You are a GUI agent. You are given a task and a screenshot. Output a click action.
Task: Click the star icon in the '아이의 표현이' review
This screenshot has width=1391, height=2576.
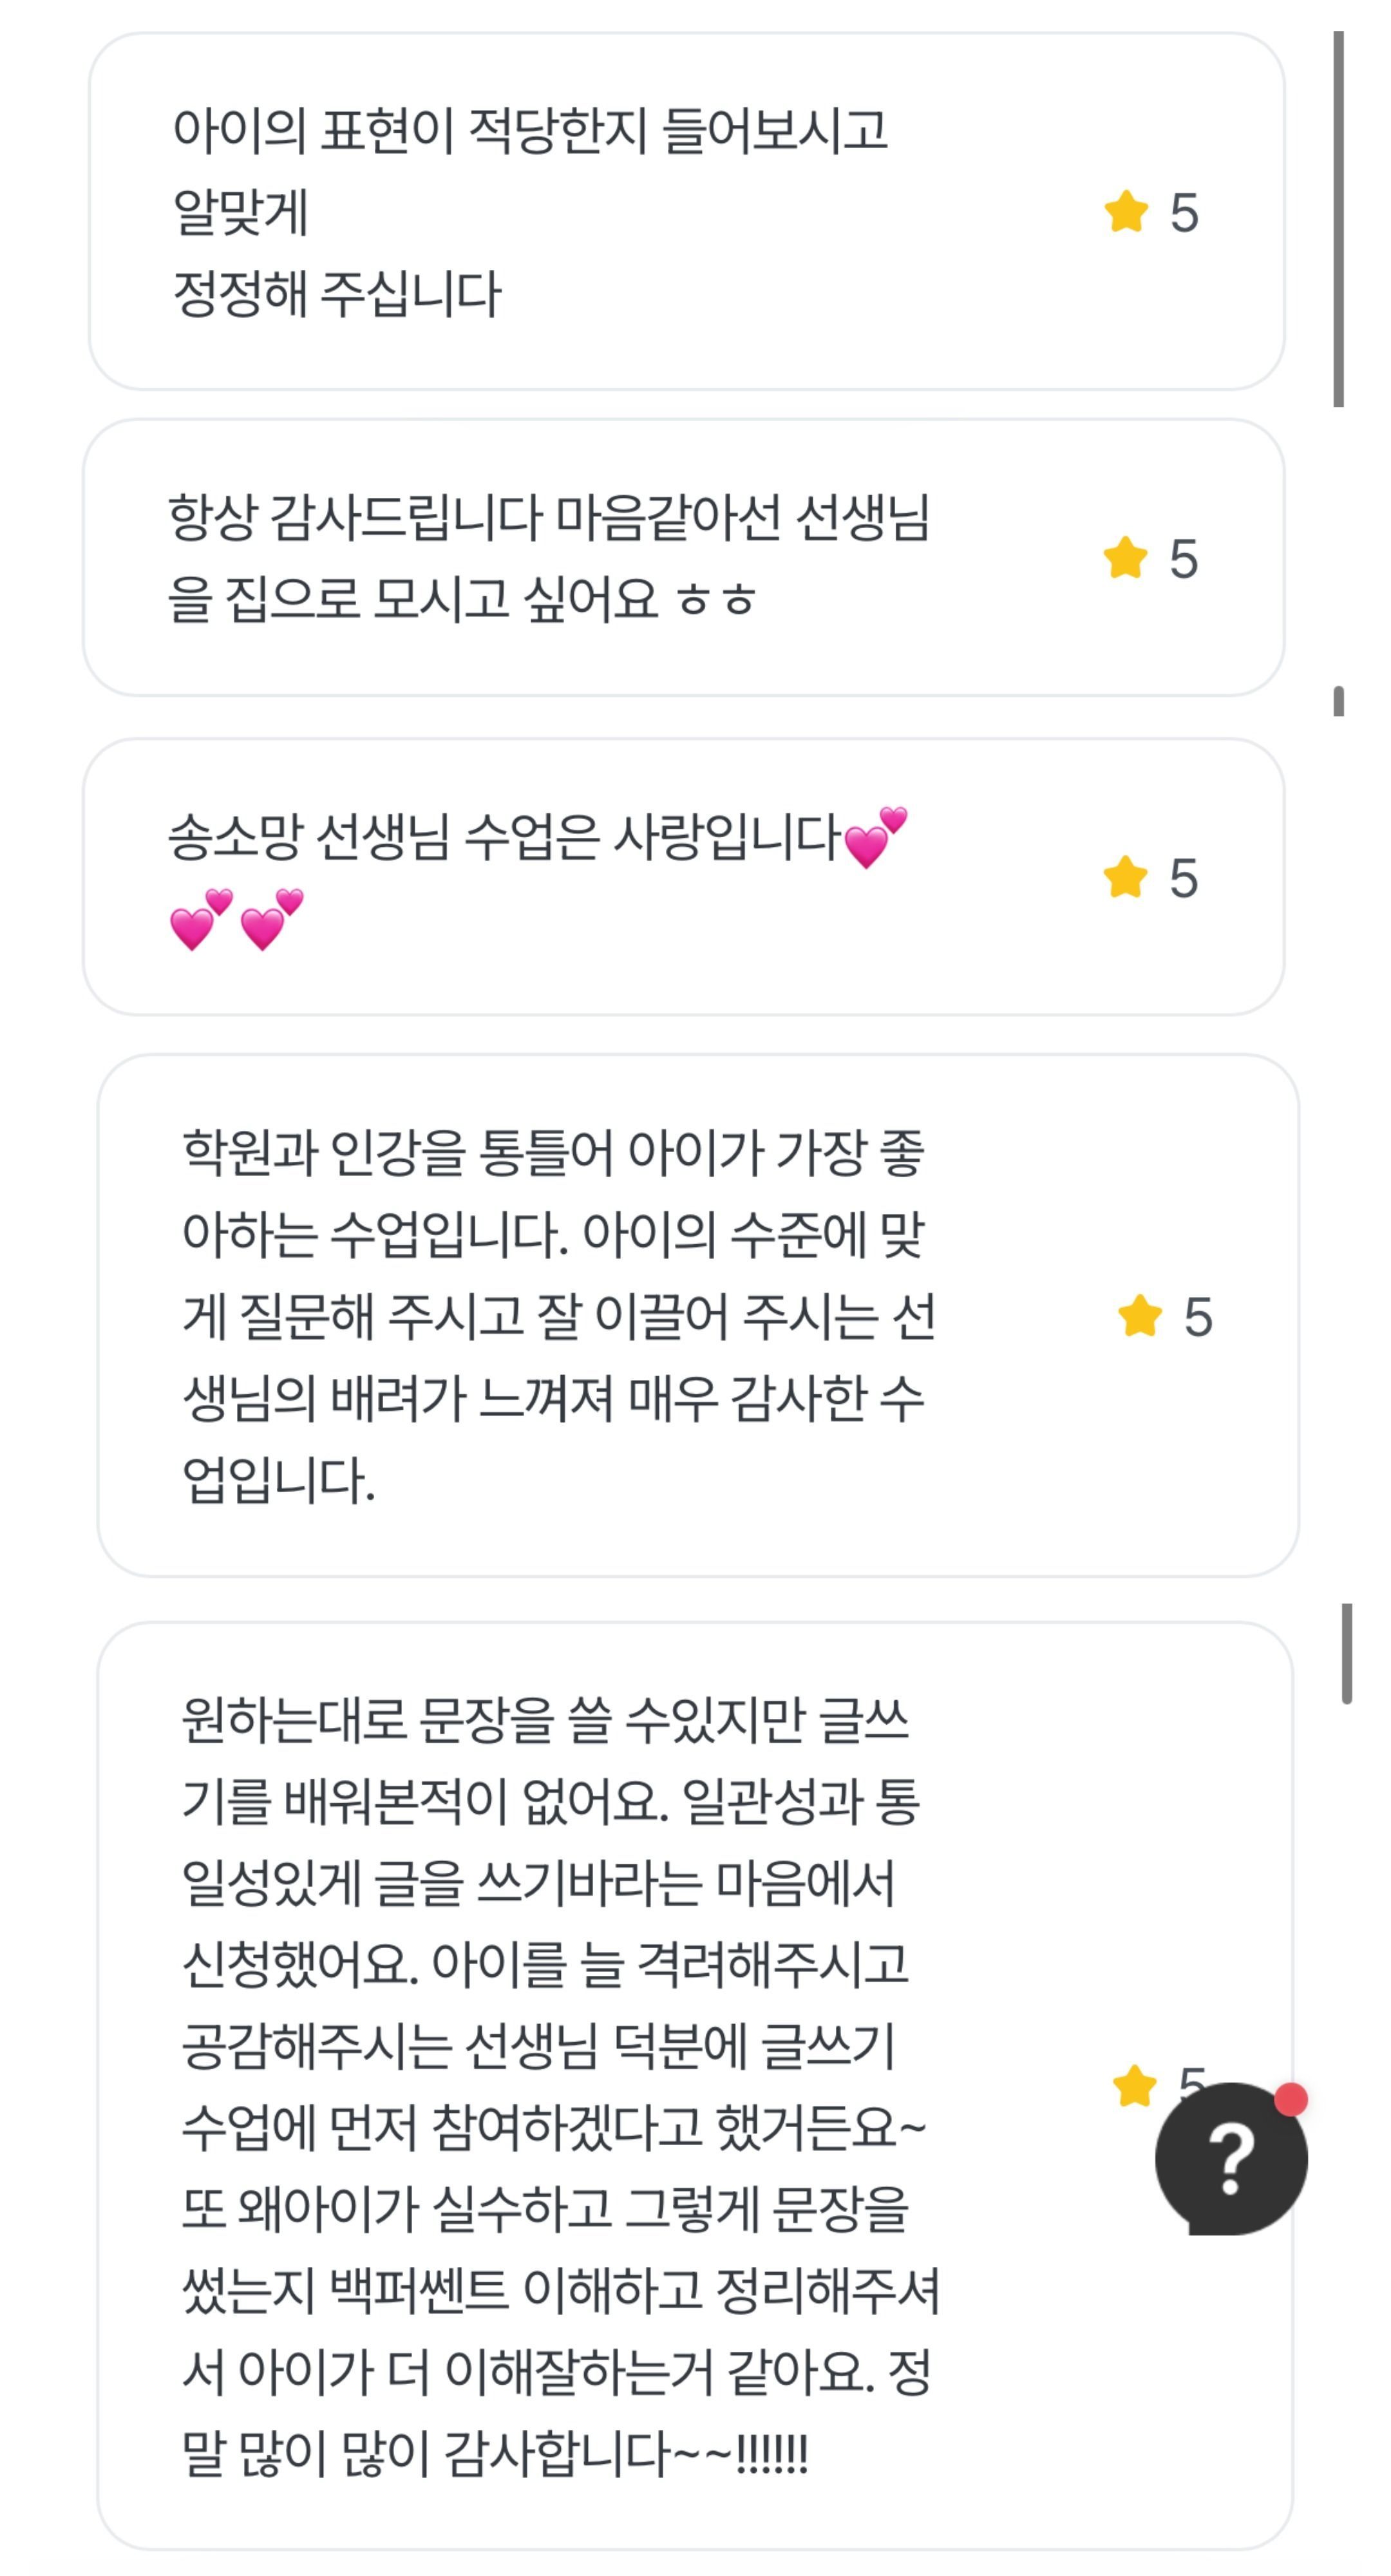(x=1126, y=212)
